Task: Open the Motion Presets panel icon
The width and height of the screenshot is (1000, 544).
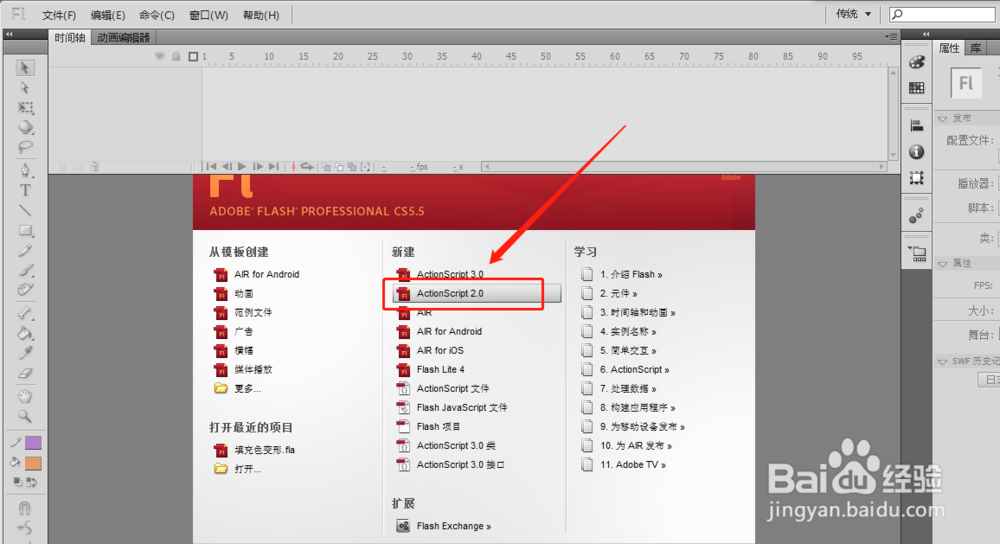Action: point(916,216)
